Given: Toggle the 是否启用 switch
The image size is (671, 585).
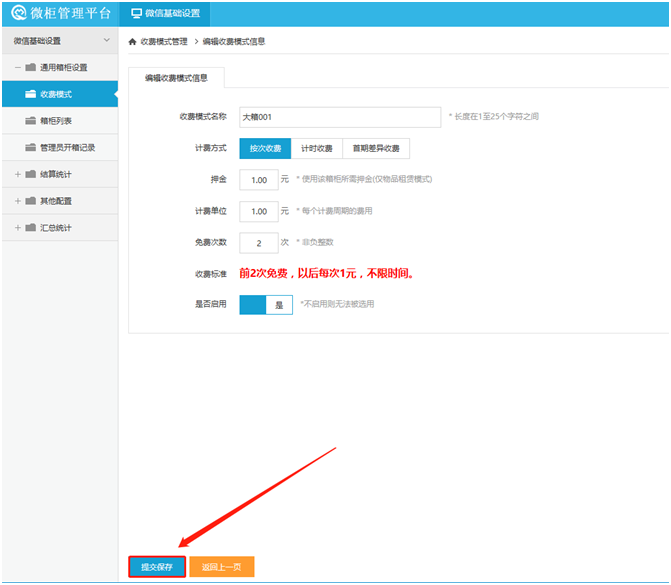Looking at the screenshot, I should [266, 305].
